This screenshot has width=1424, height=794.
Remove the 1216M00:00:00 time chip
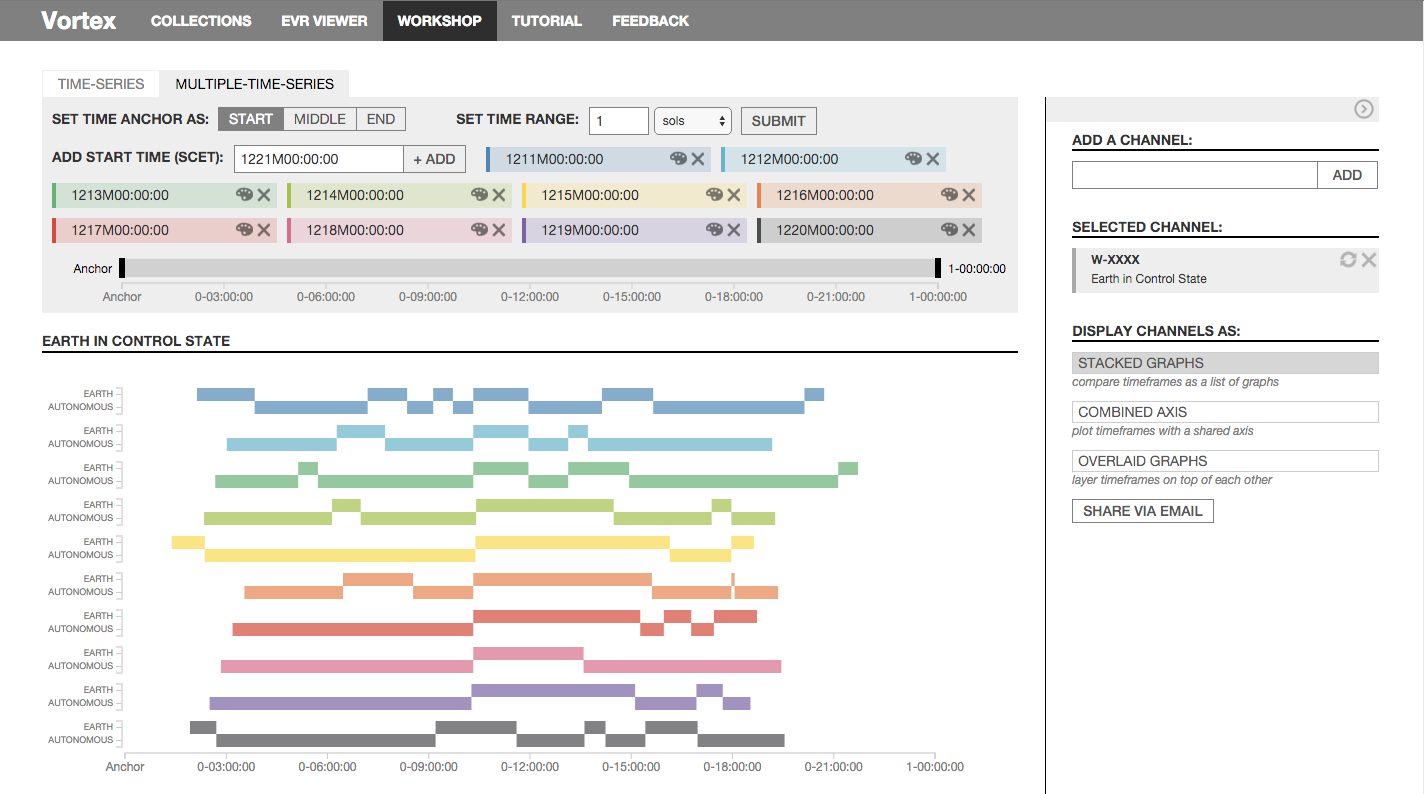pos(969,195)
